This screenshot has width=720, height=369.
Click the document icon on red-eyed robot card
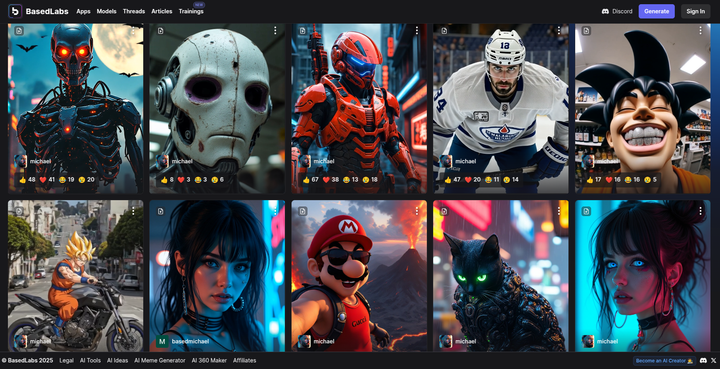point(19,31)
